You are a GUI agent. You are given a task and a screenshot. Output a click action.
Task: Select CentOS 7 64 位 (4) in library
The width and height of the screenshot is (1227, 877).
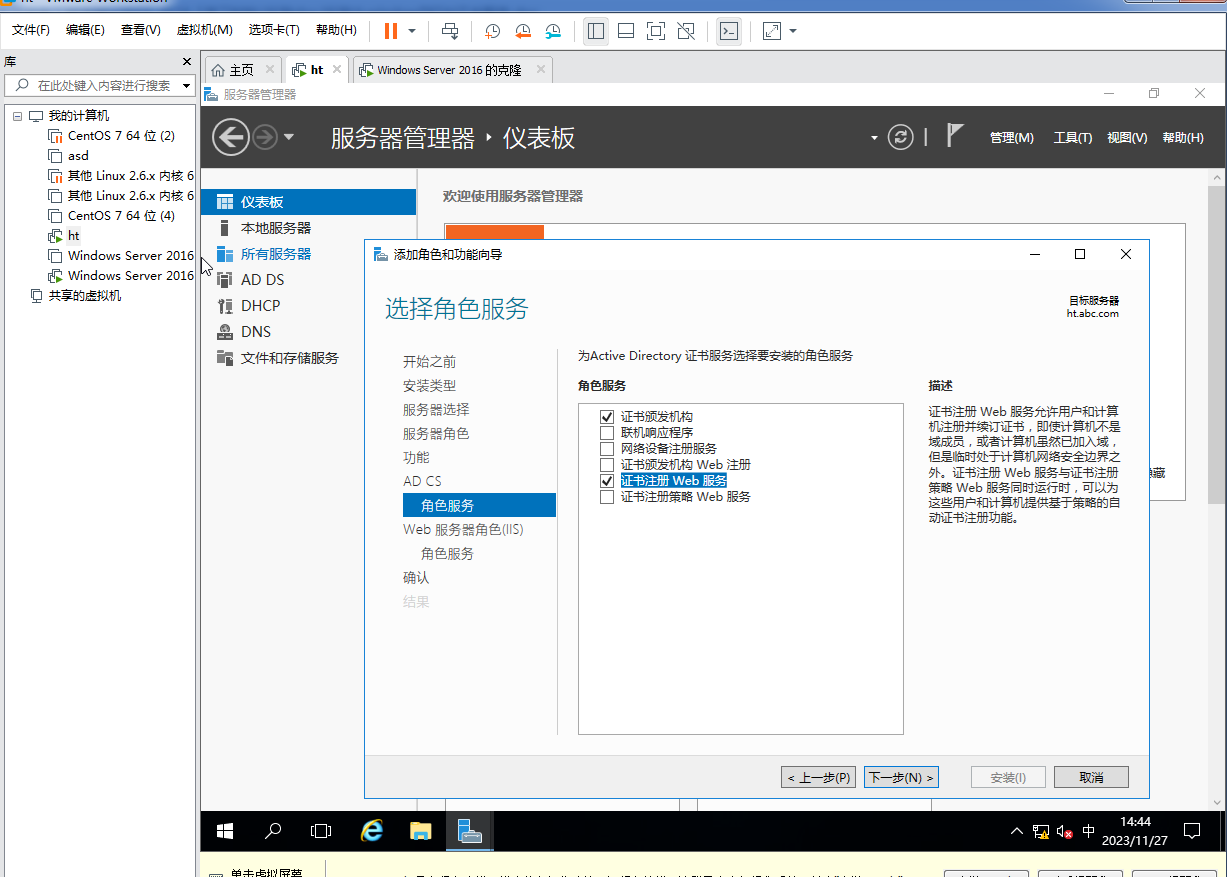(121, 216)
